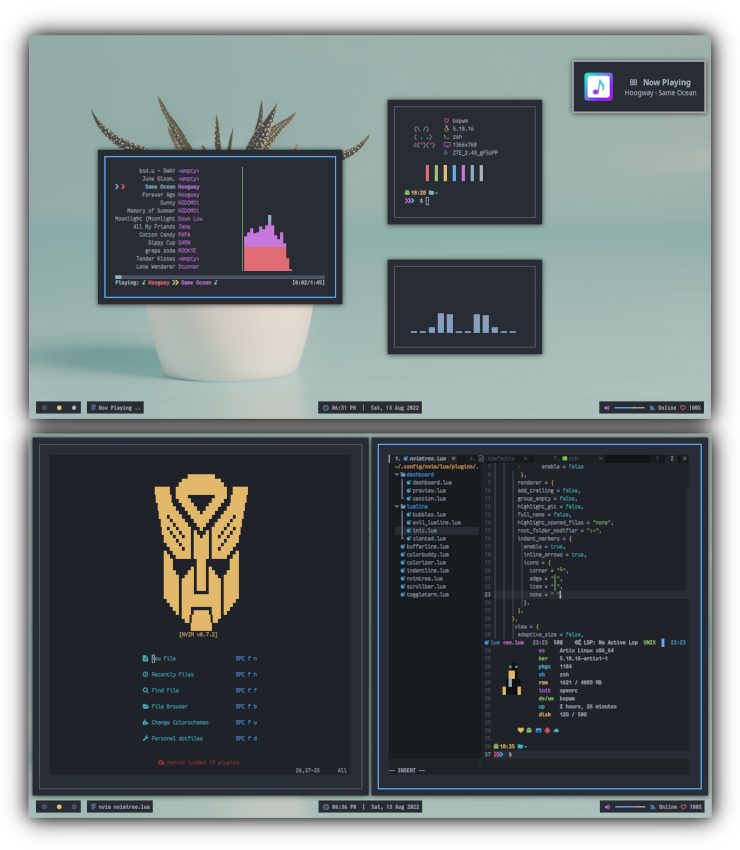Select white workspace dot beside Now Playing title
This screenshot has height=850, width=740.
click(74, 408)
